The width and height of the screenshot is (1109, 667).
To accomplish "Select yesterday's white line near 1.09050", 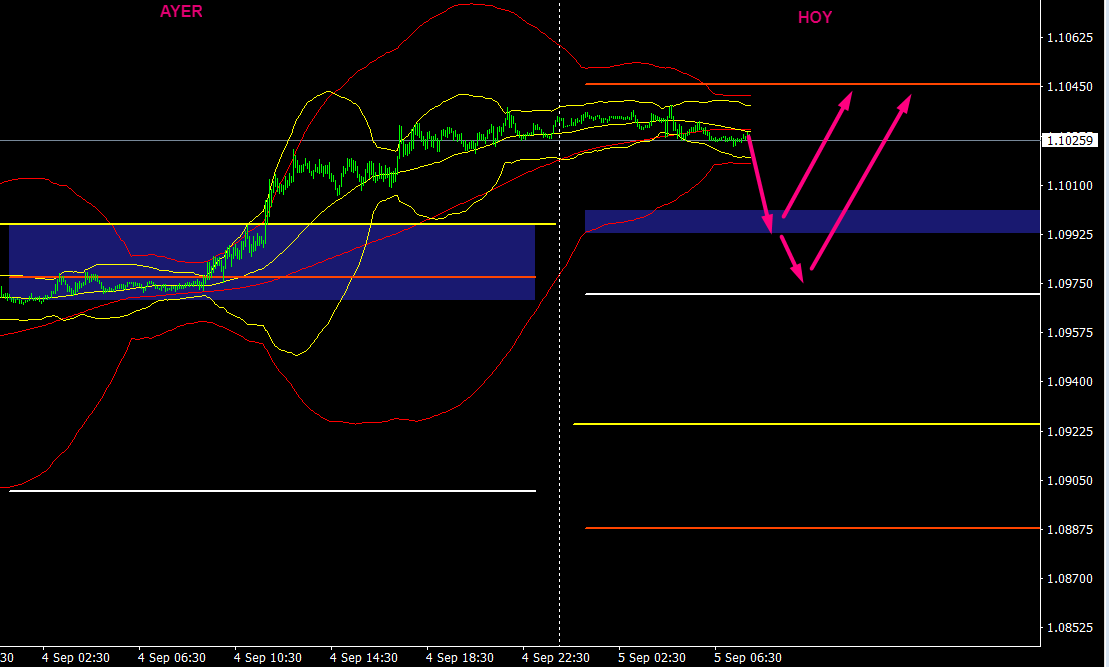I will click(270, 491).
